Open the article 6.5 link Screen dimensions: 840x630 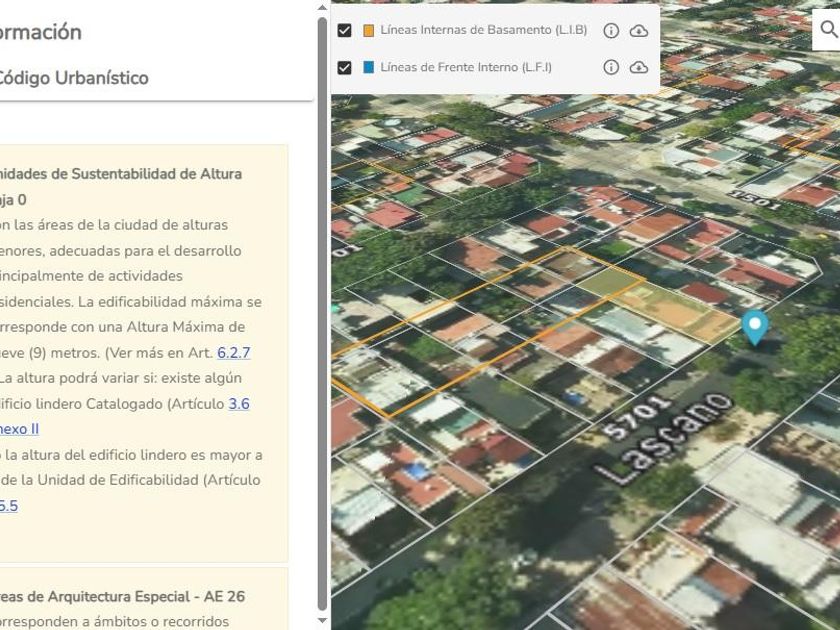click(8, 505)
